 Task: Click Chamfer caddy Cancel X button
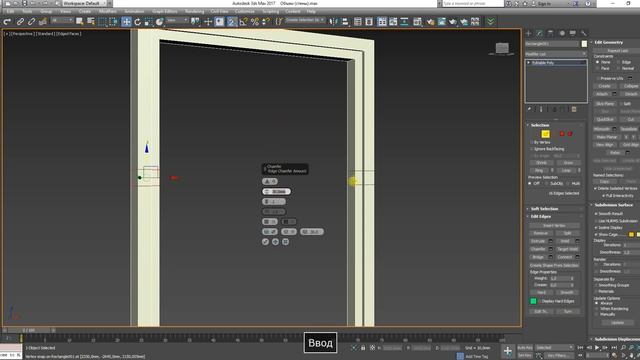point(286,242)
